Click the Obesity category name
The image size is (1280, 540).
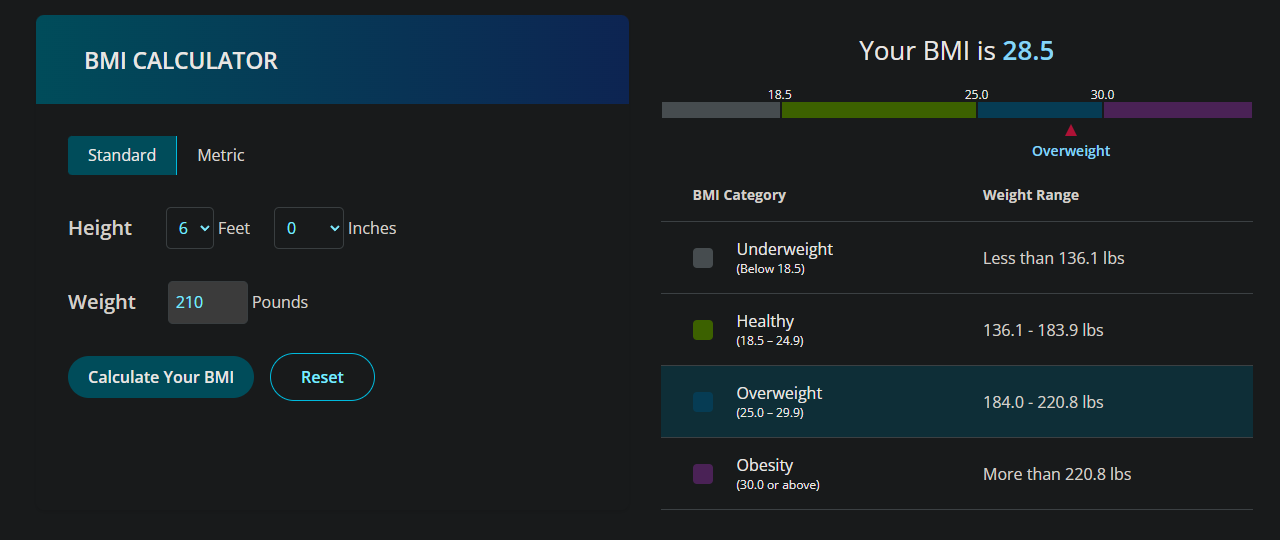765,465
